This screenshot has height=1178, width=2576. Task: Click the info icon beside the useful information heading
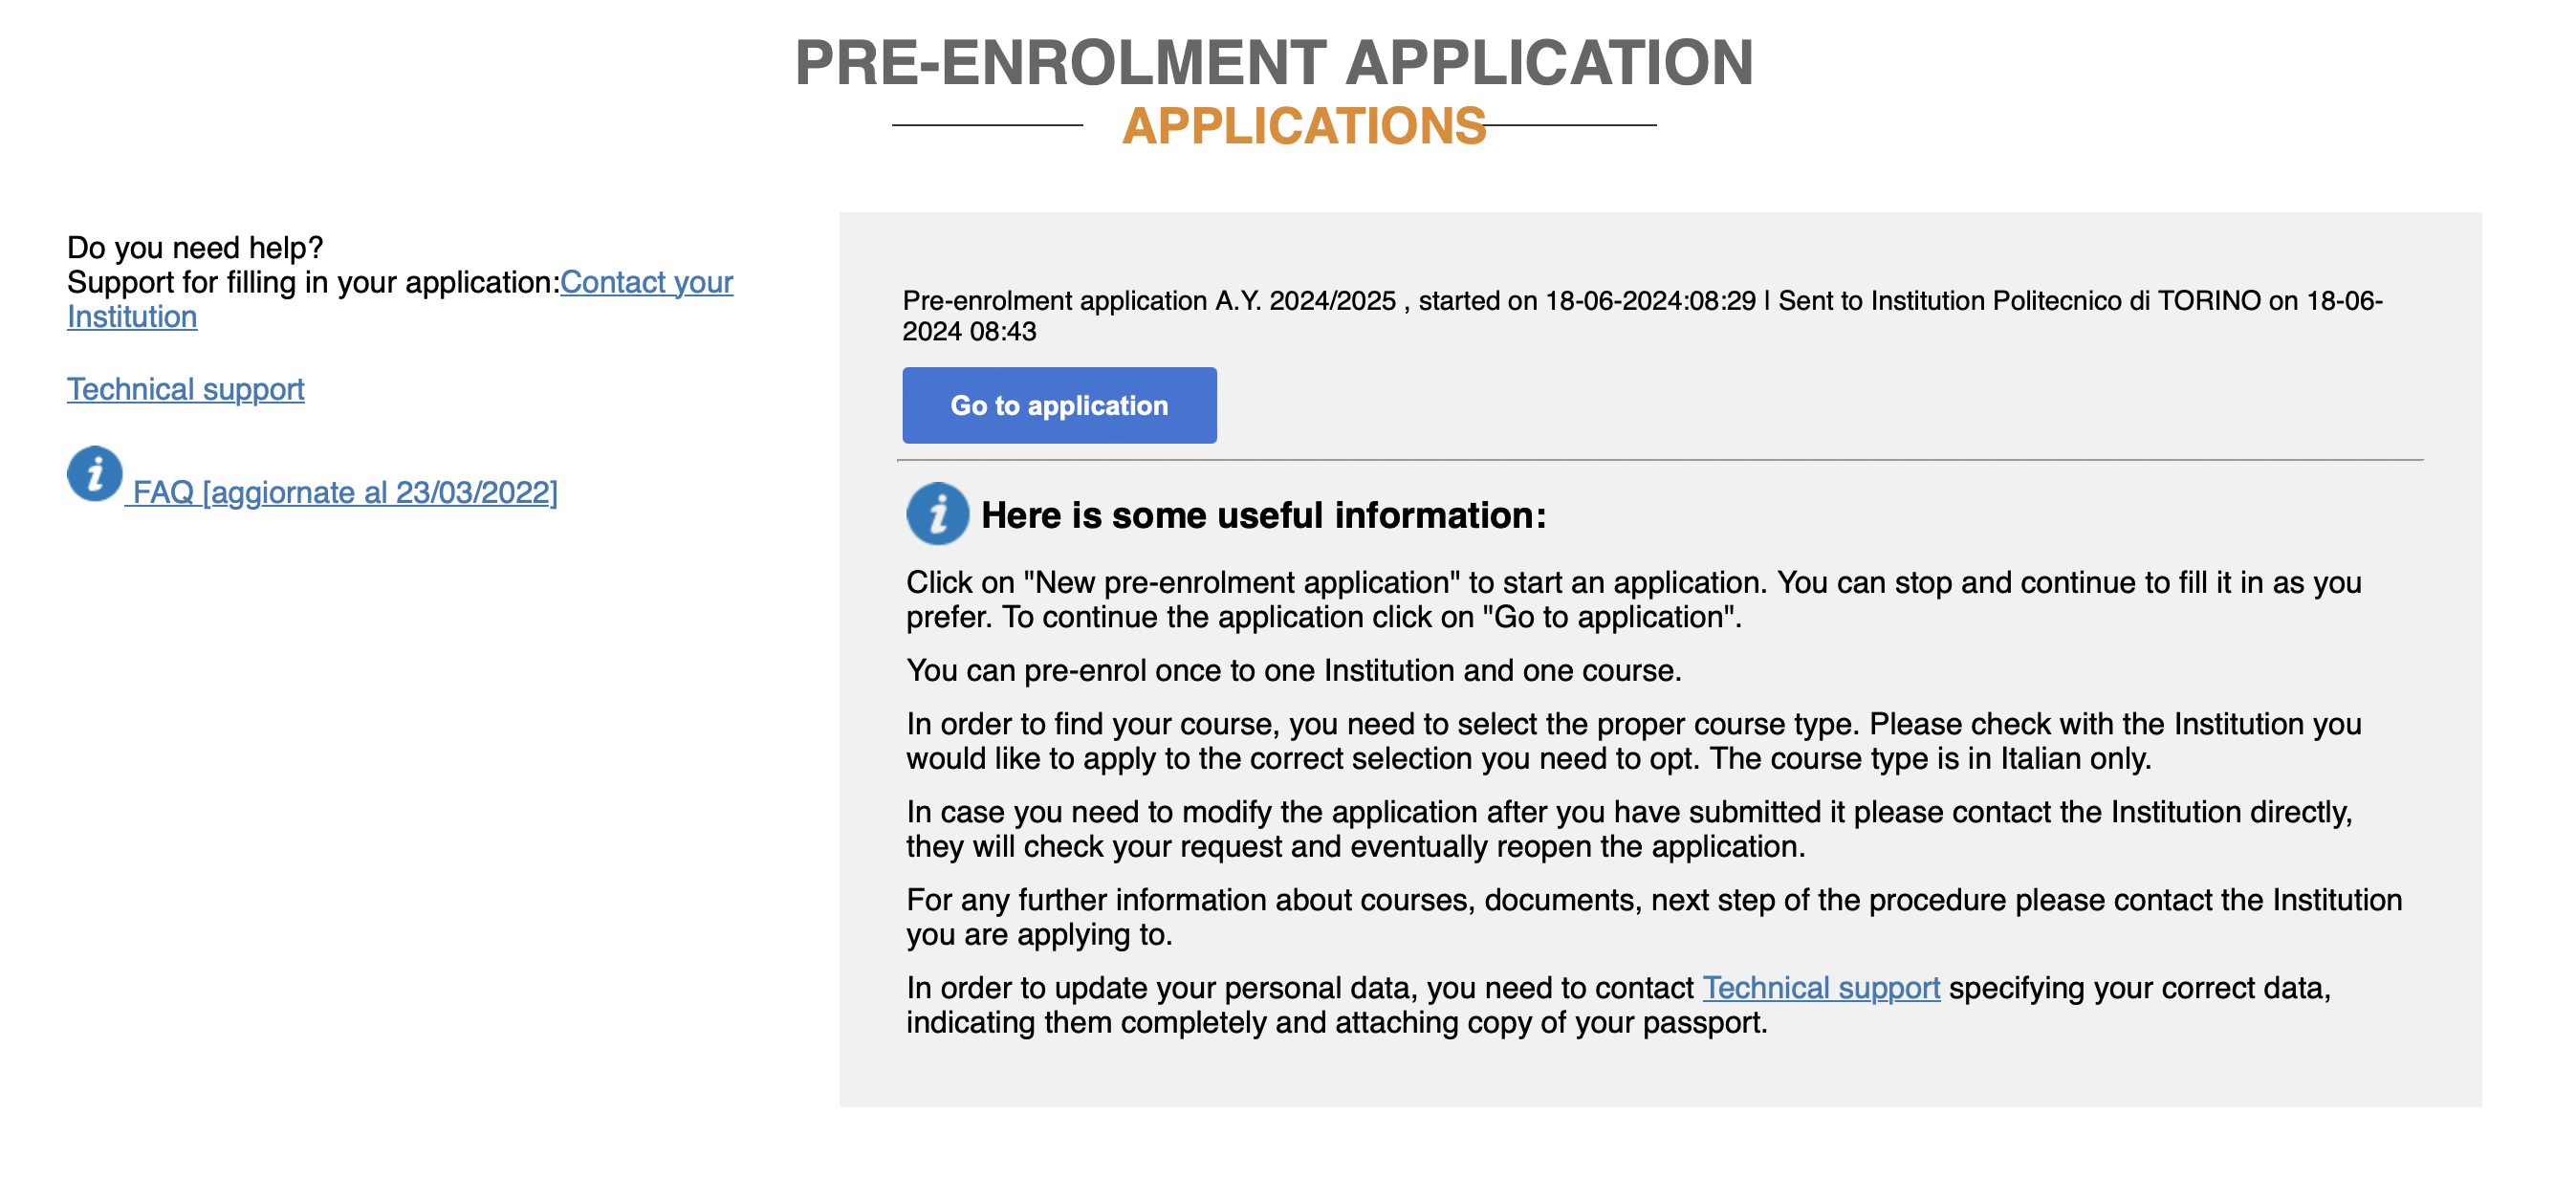[x=937, y=514]
